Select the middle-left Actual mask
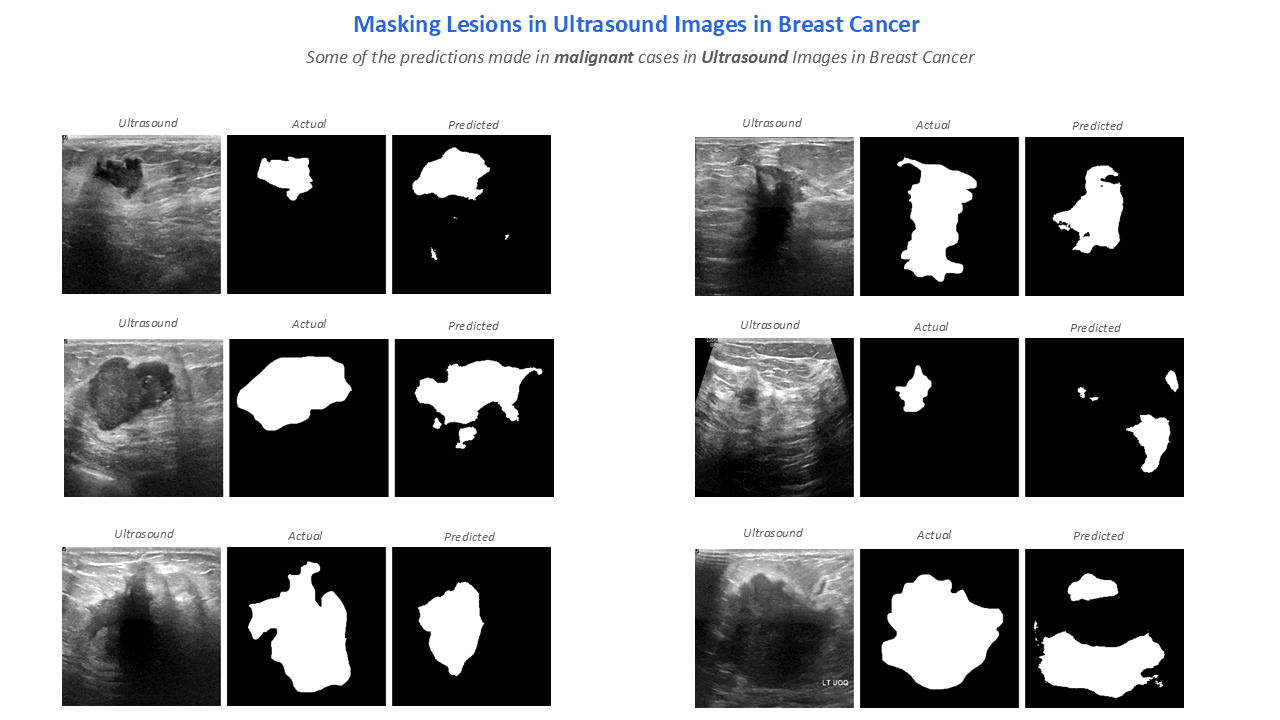1280x720 pixels. point(308,417)
